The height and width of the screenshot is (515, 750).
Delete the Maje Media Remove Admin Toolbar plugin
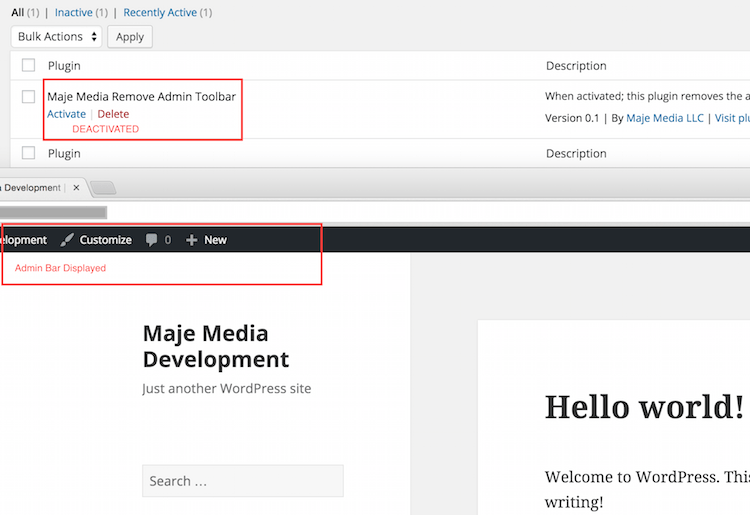point(113,114)
